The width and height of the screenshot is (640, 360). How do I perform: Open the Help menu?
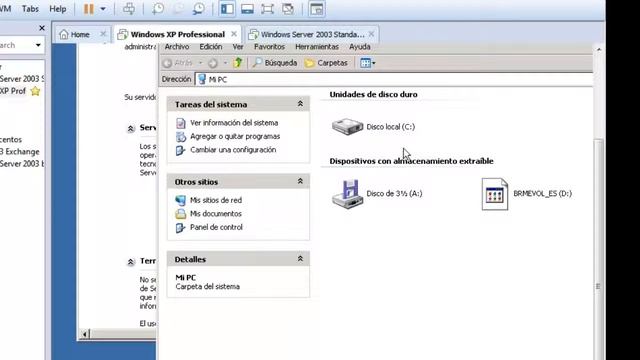(x=58, y=9)
